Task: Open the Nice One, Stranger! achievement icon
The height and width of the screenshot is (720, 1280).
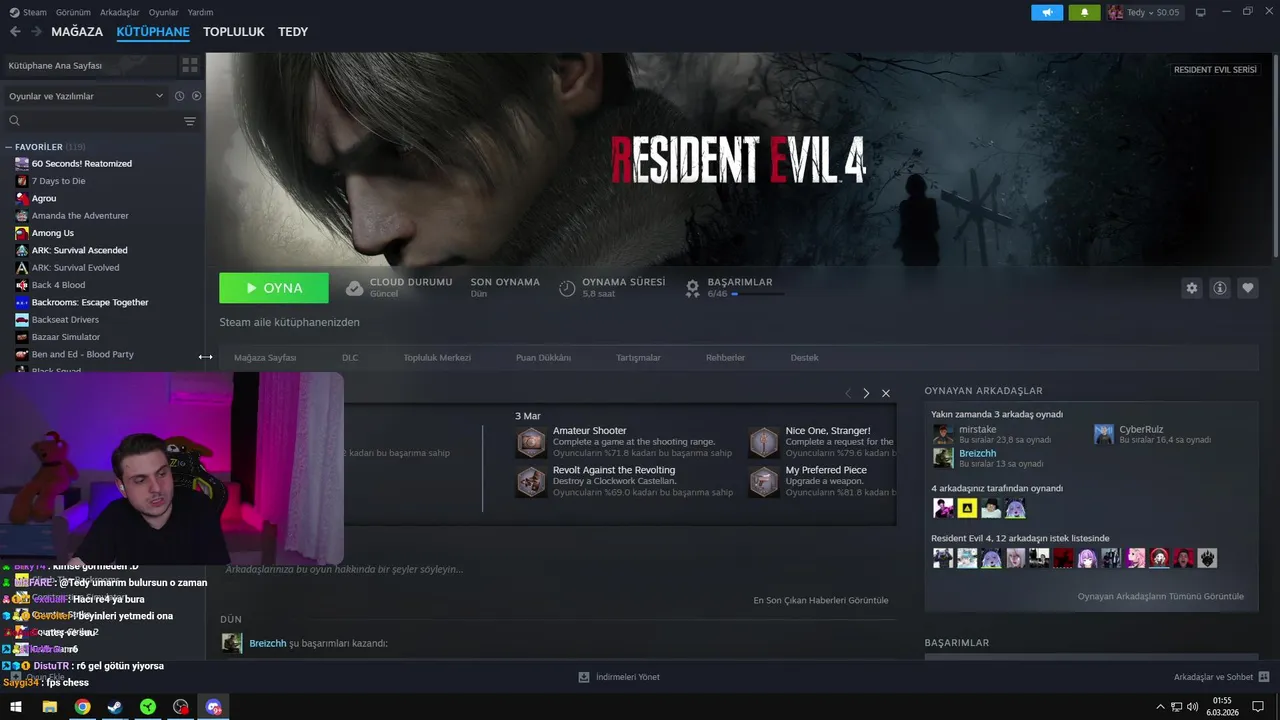Action: (x=764, y=442)
